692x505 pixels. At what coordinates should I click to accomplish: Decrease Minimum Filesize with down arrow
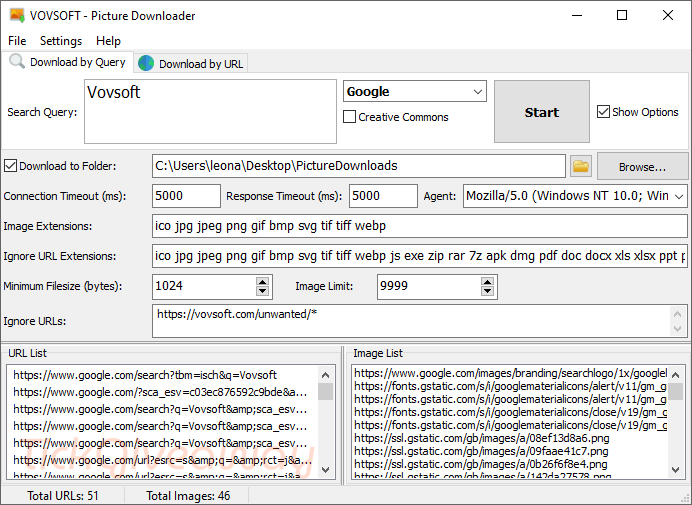point(263,291)
